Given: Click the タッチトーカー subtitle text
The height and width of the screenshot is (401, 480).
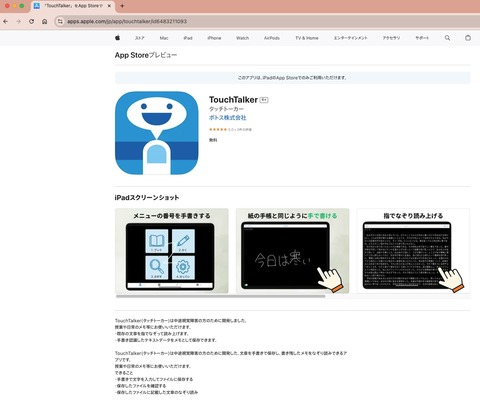Looking at the screenshot, I should (x=226, y=109).
